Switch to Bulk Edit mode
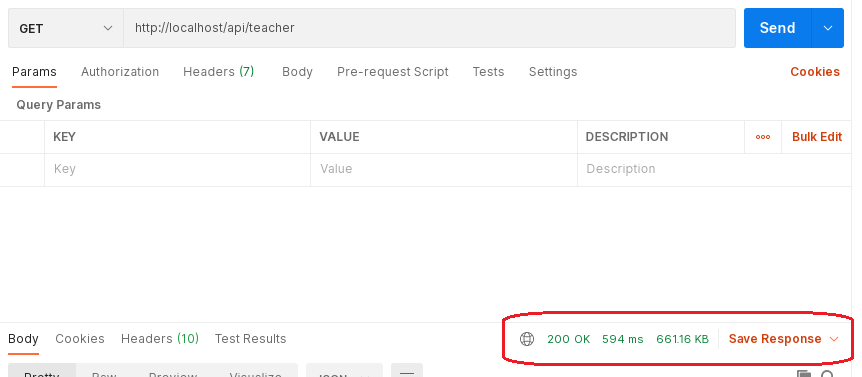This screenshot has width=862, height=377. pos(817,137)
